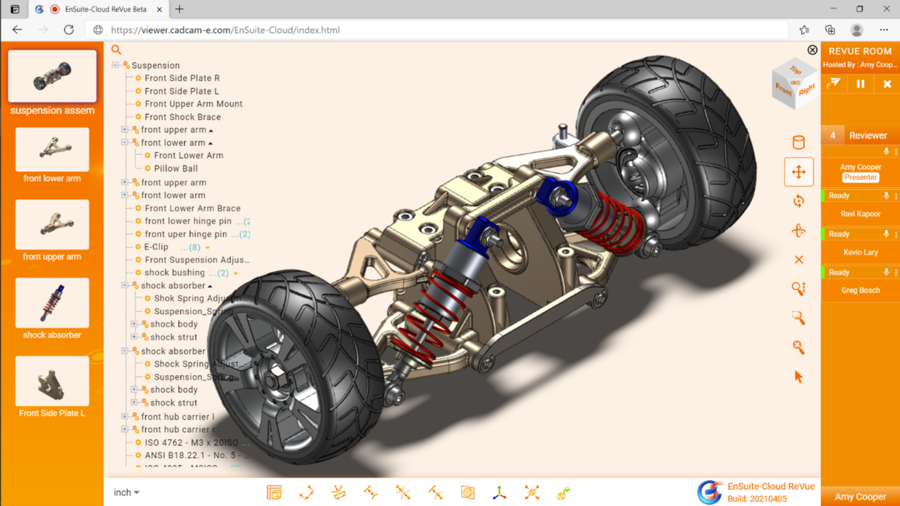Click the coordinate axes triad icon
The image size is (900, 506).
[x=499, y=493]
